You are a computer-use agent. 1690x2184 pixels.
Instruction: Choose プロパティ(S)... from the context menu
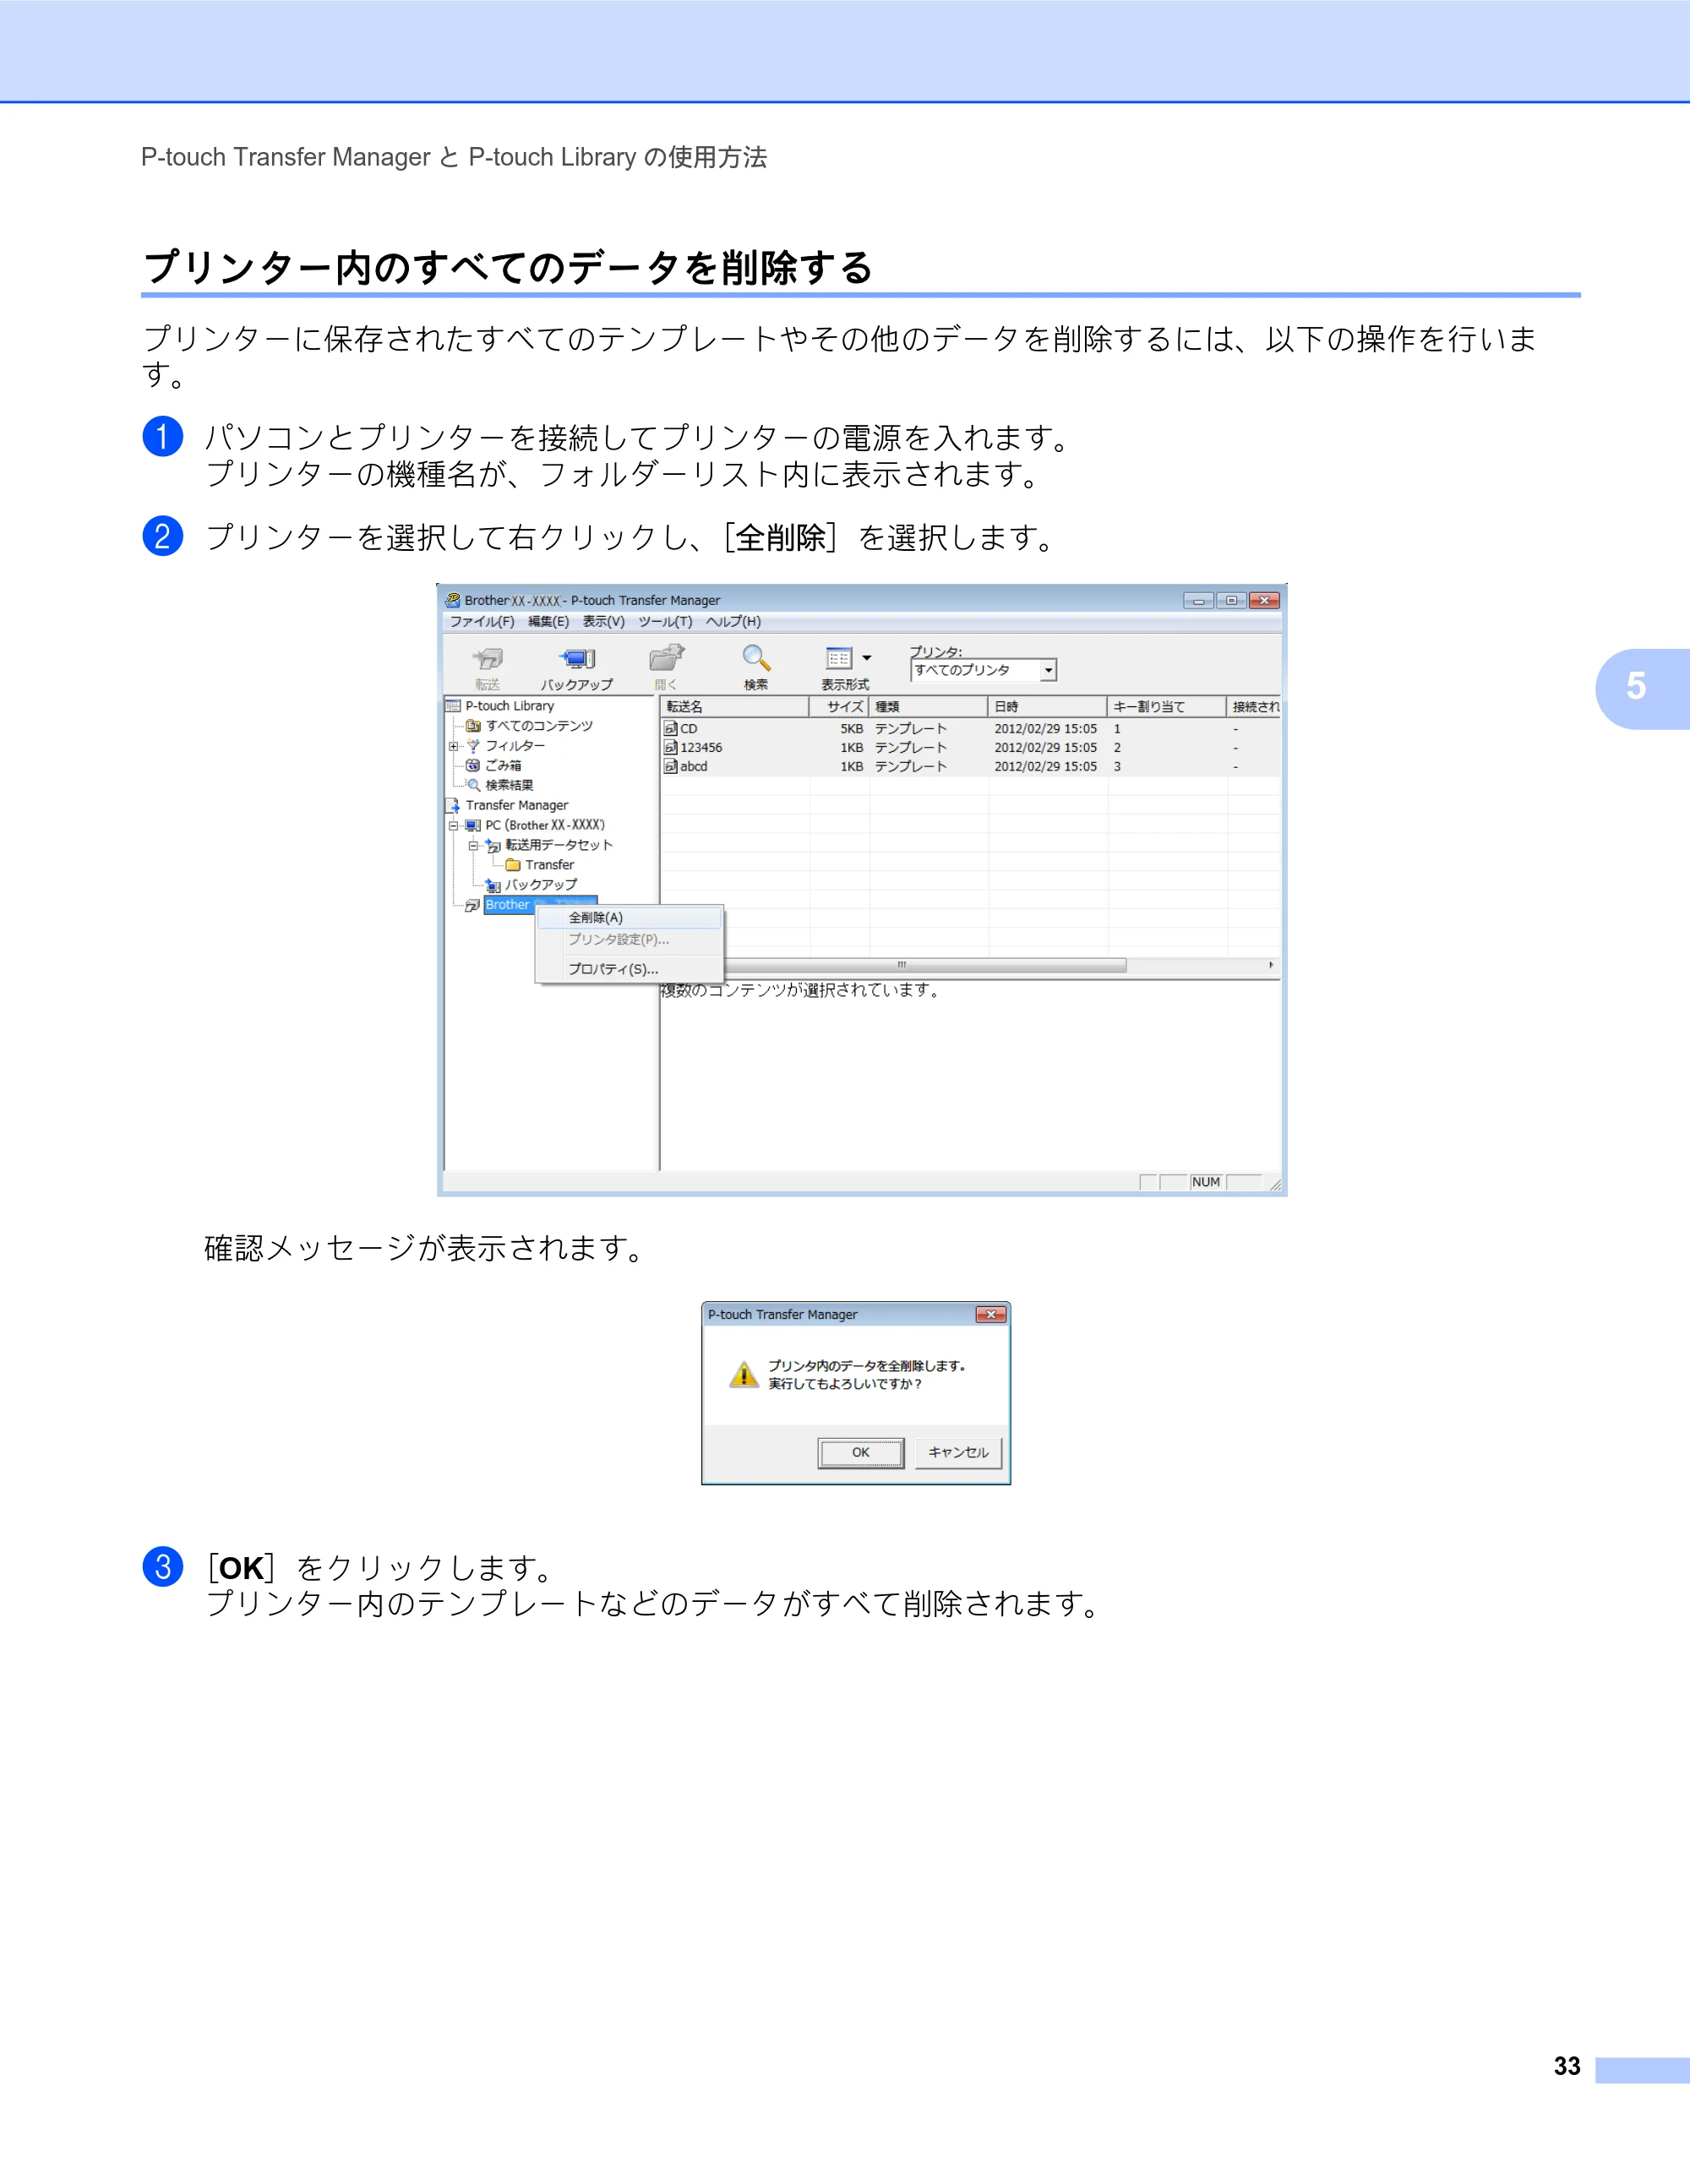pyautogui.click(x=629, y=969)
